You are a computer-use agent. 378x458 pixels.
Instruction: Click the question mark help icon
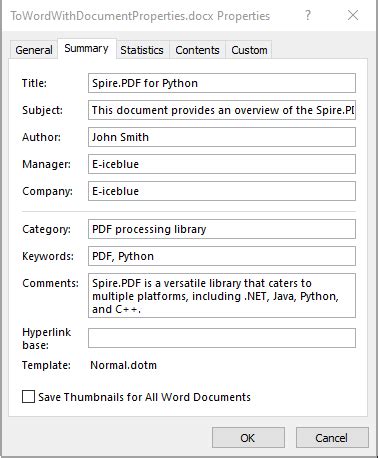[308, 15]
